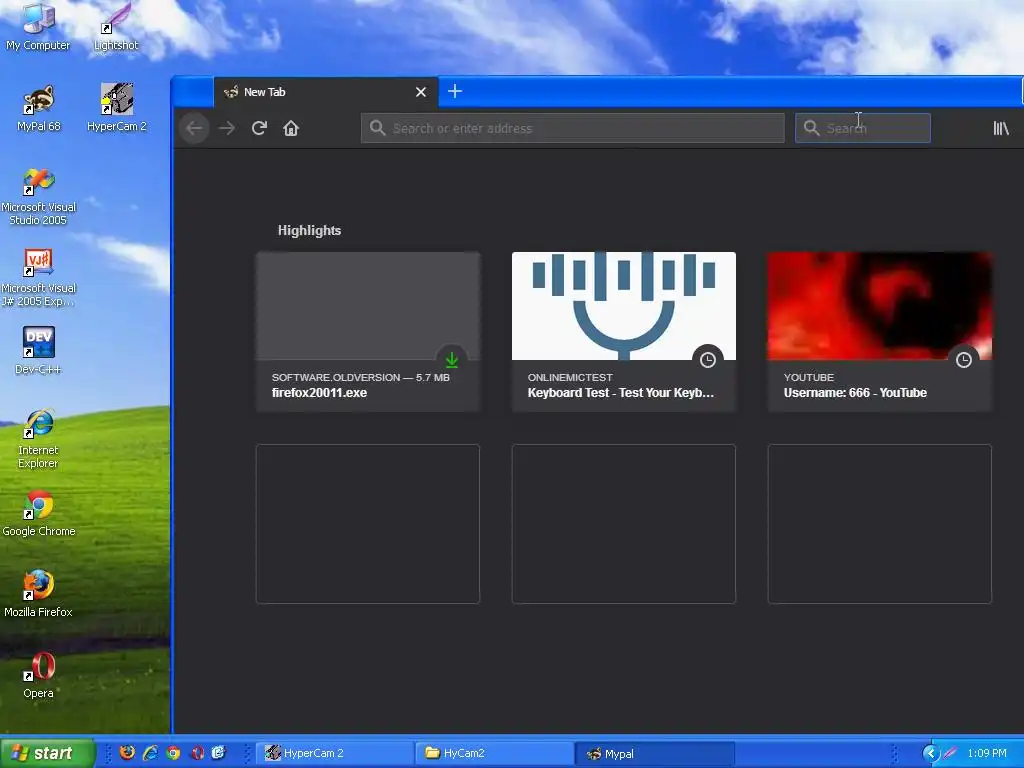1024x768 pixels.
Task: Click the small Search box
Action: (863, 128)
